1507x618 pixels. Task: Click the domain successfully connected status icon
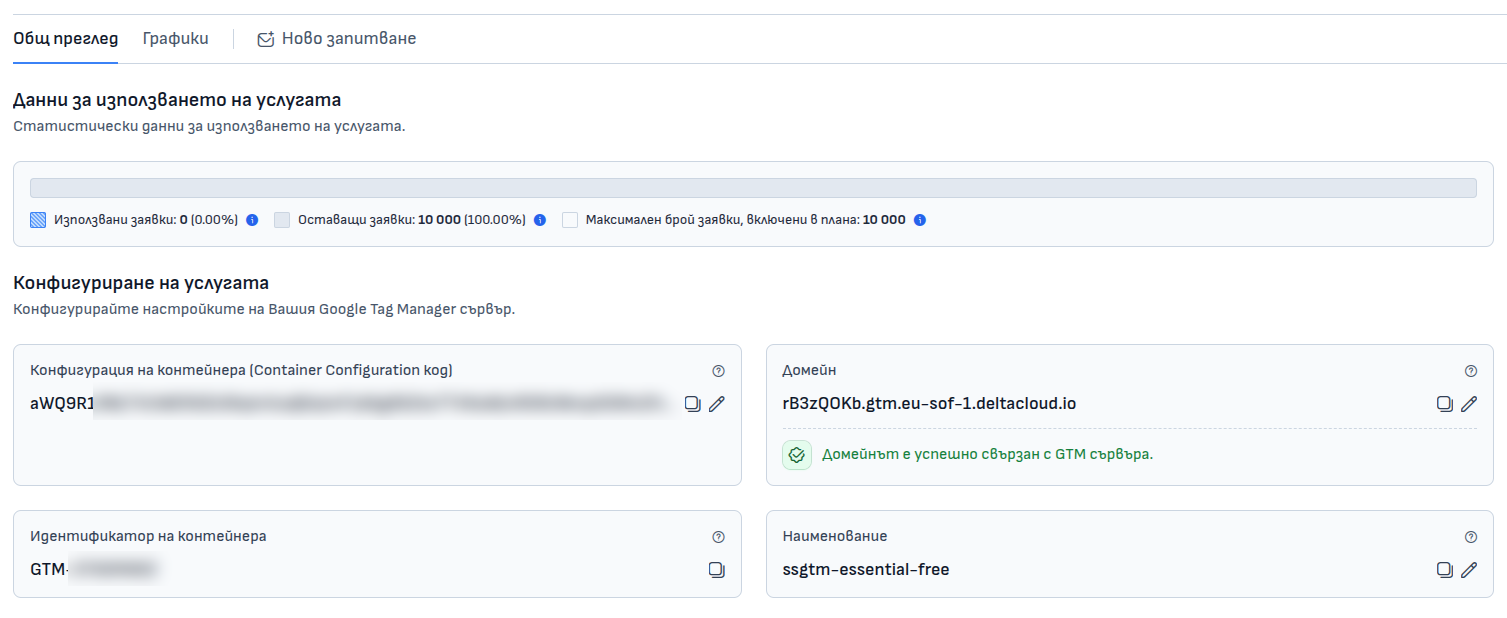point(797,454)
